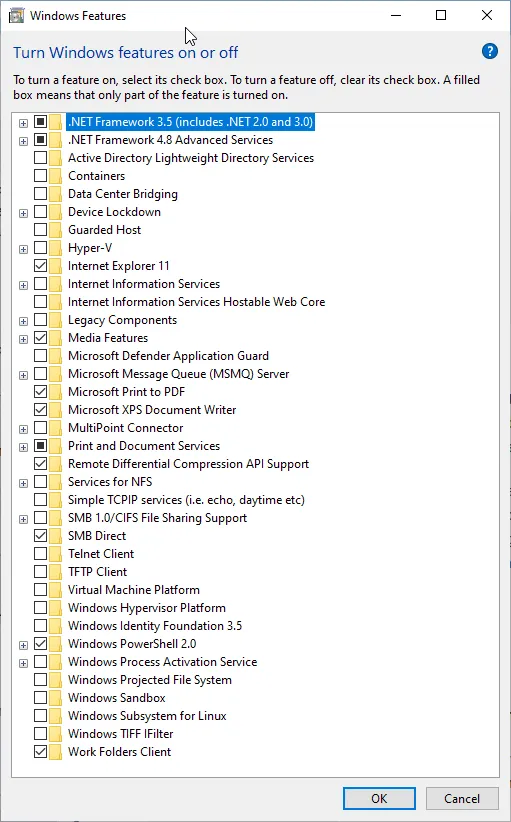Check Microsoft Defender Application Guard box
Image resolution: width=511 pixels, height=822 pixels.
pos(40,355)
